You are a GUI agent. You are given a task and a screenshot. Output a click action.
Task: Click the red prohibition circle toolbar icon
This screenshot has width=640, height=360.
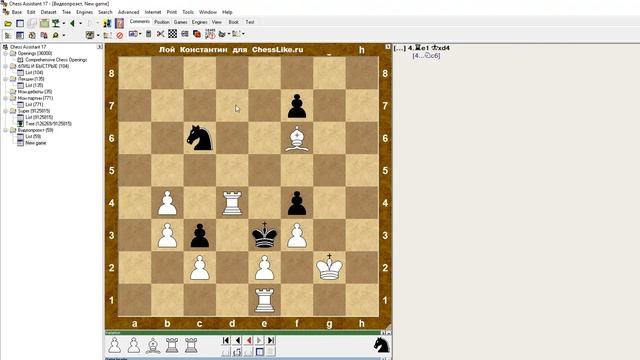120,36
